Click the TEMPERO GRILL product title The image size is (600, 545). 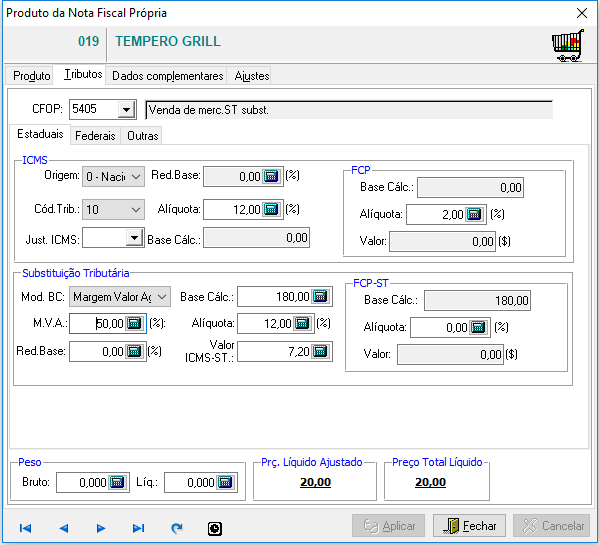click(x=168, y=41)
